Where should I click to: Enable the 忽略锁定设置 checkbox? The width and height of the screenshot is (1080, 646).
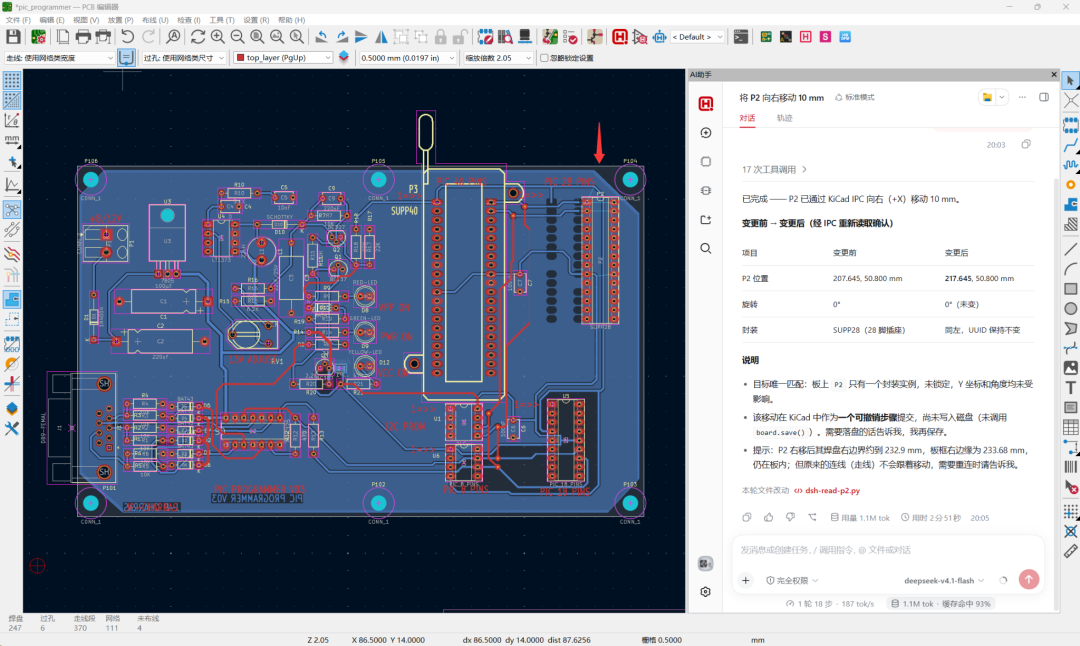click(544, 58)
